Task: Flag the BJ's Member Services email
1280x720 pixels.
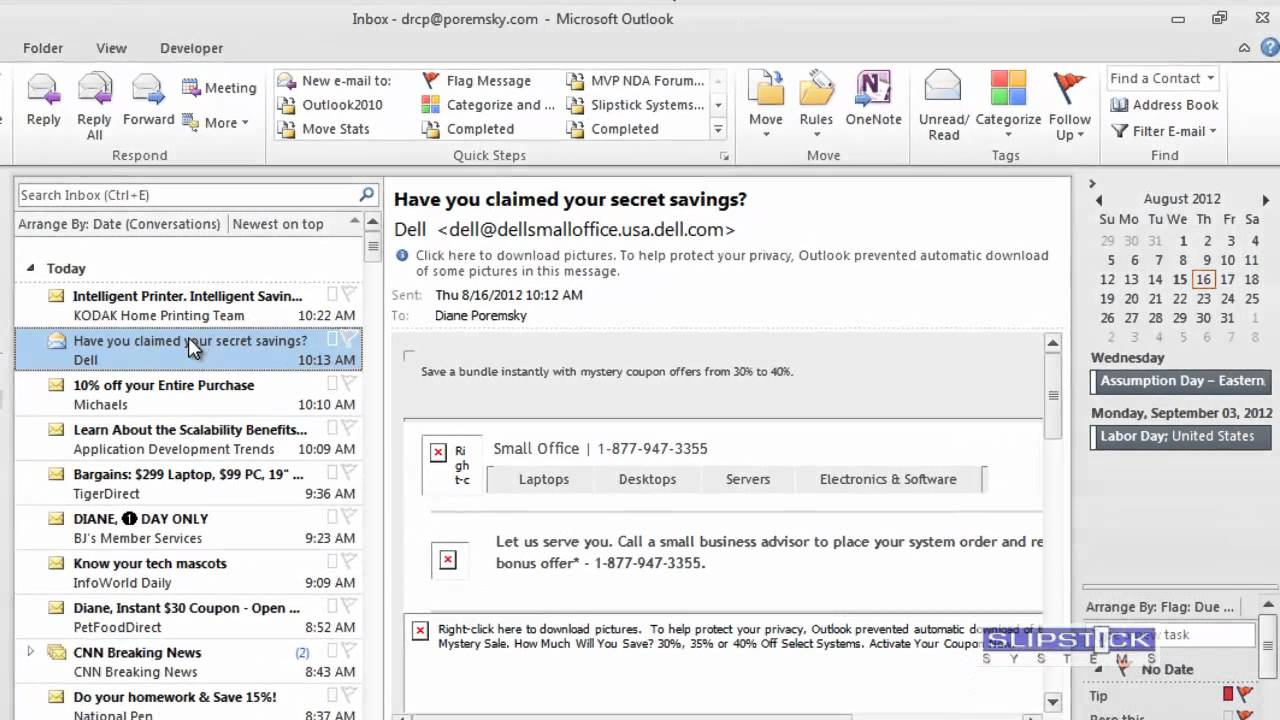Action: click(x=349, y=517)
